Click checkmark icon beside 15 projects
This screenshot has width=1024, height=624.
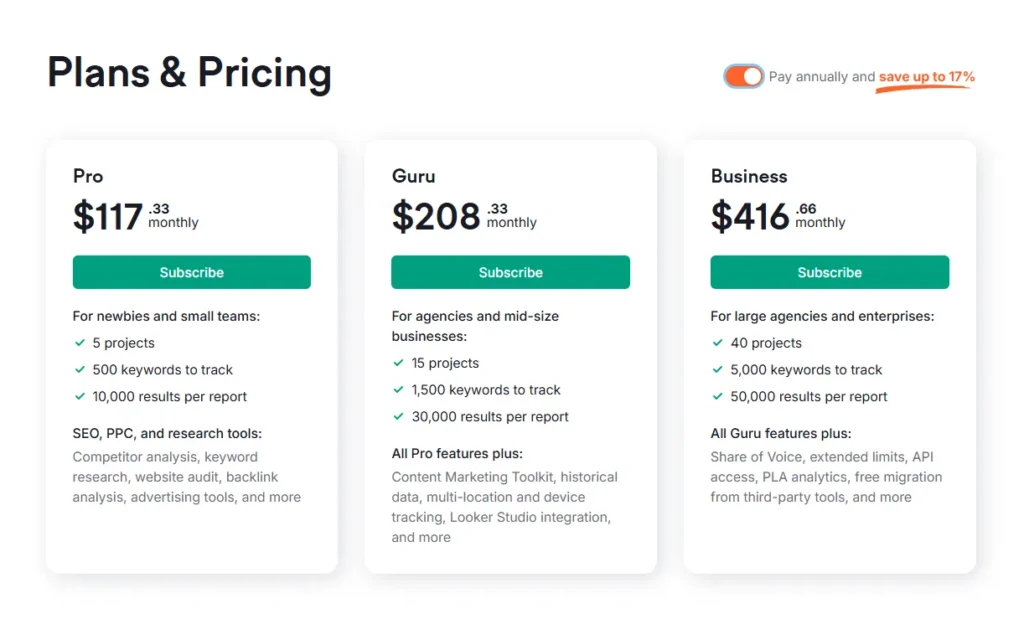399,363
